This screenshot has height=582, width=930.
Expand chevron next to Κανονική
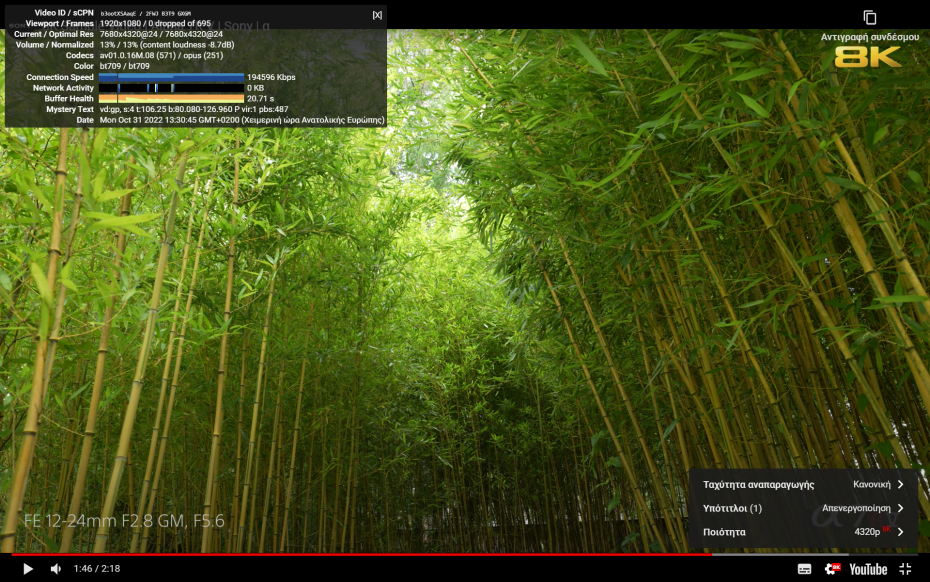coord(901,485)
